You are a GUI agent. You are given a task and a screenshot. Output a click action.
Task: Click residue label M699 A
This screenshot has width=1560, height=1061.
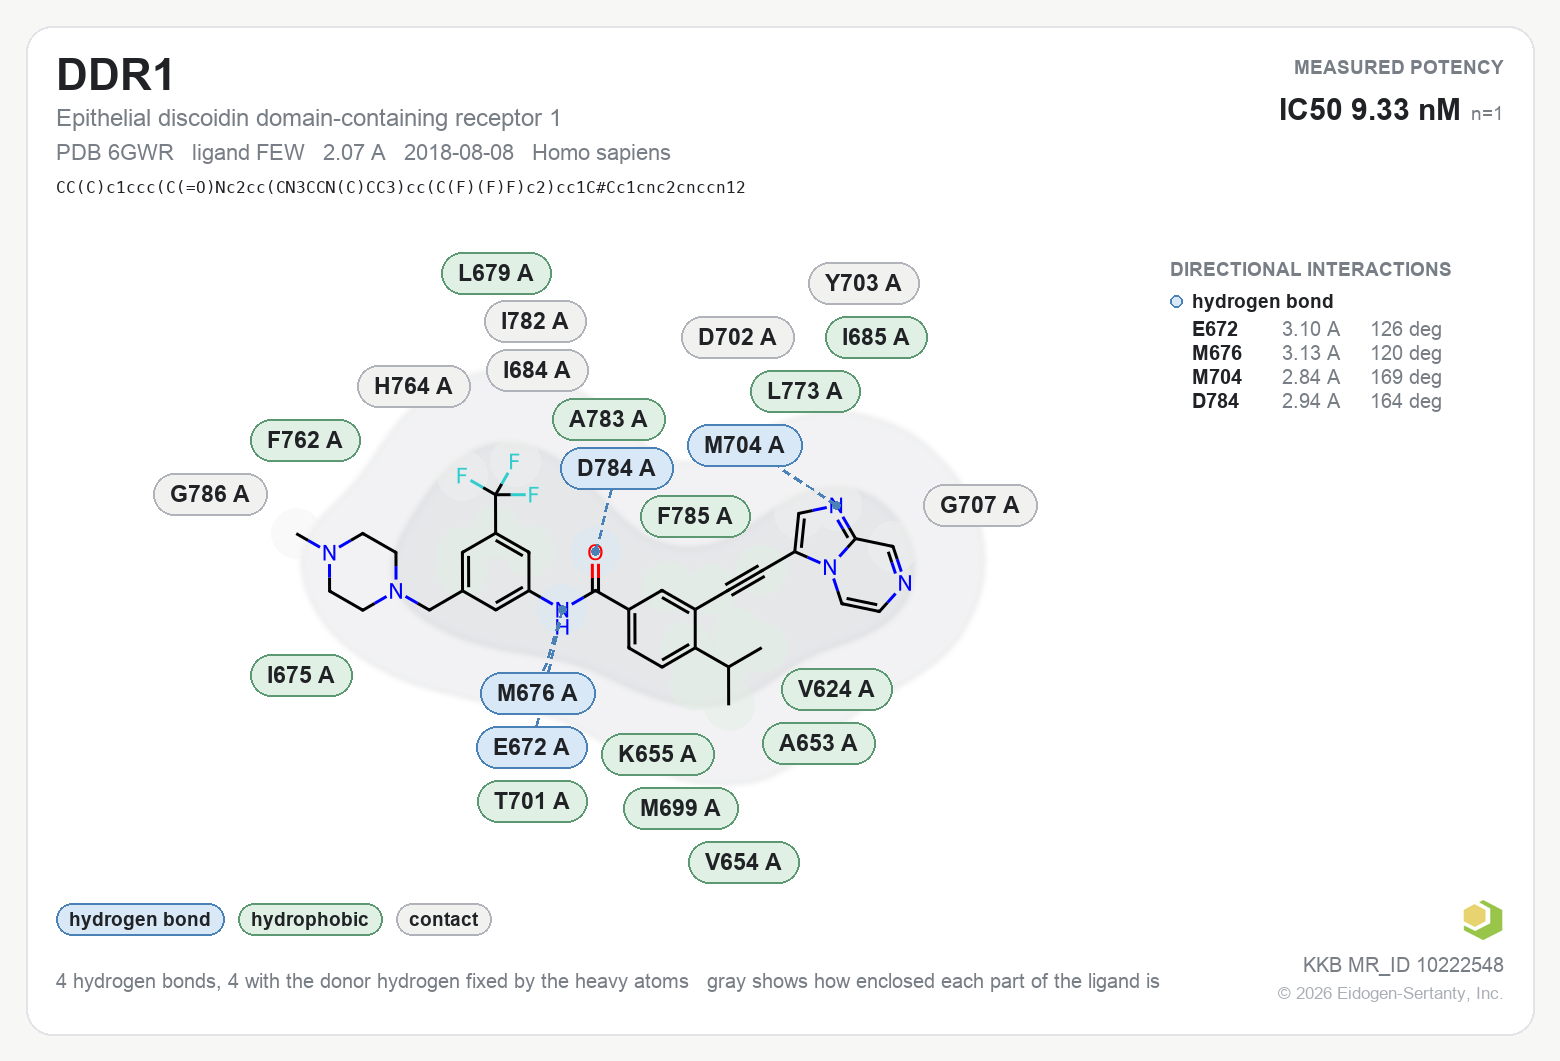(680, 808)
